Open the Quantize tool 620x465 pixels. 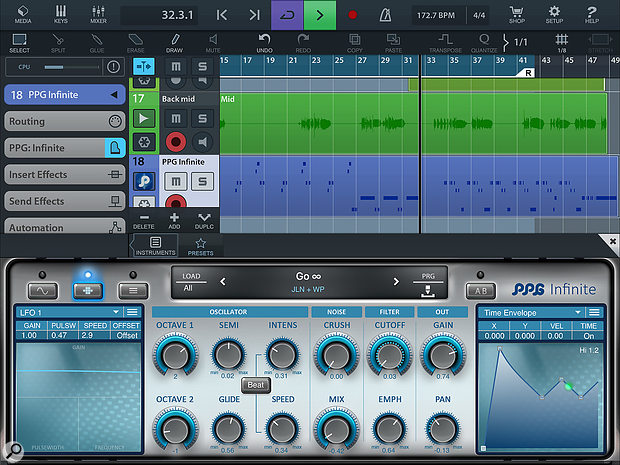[484, 43]
